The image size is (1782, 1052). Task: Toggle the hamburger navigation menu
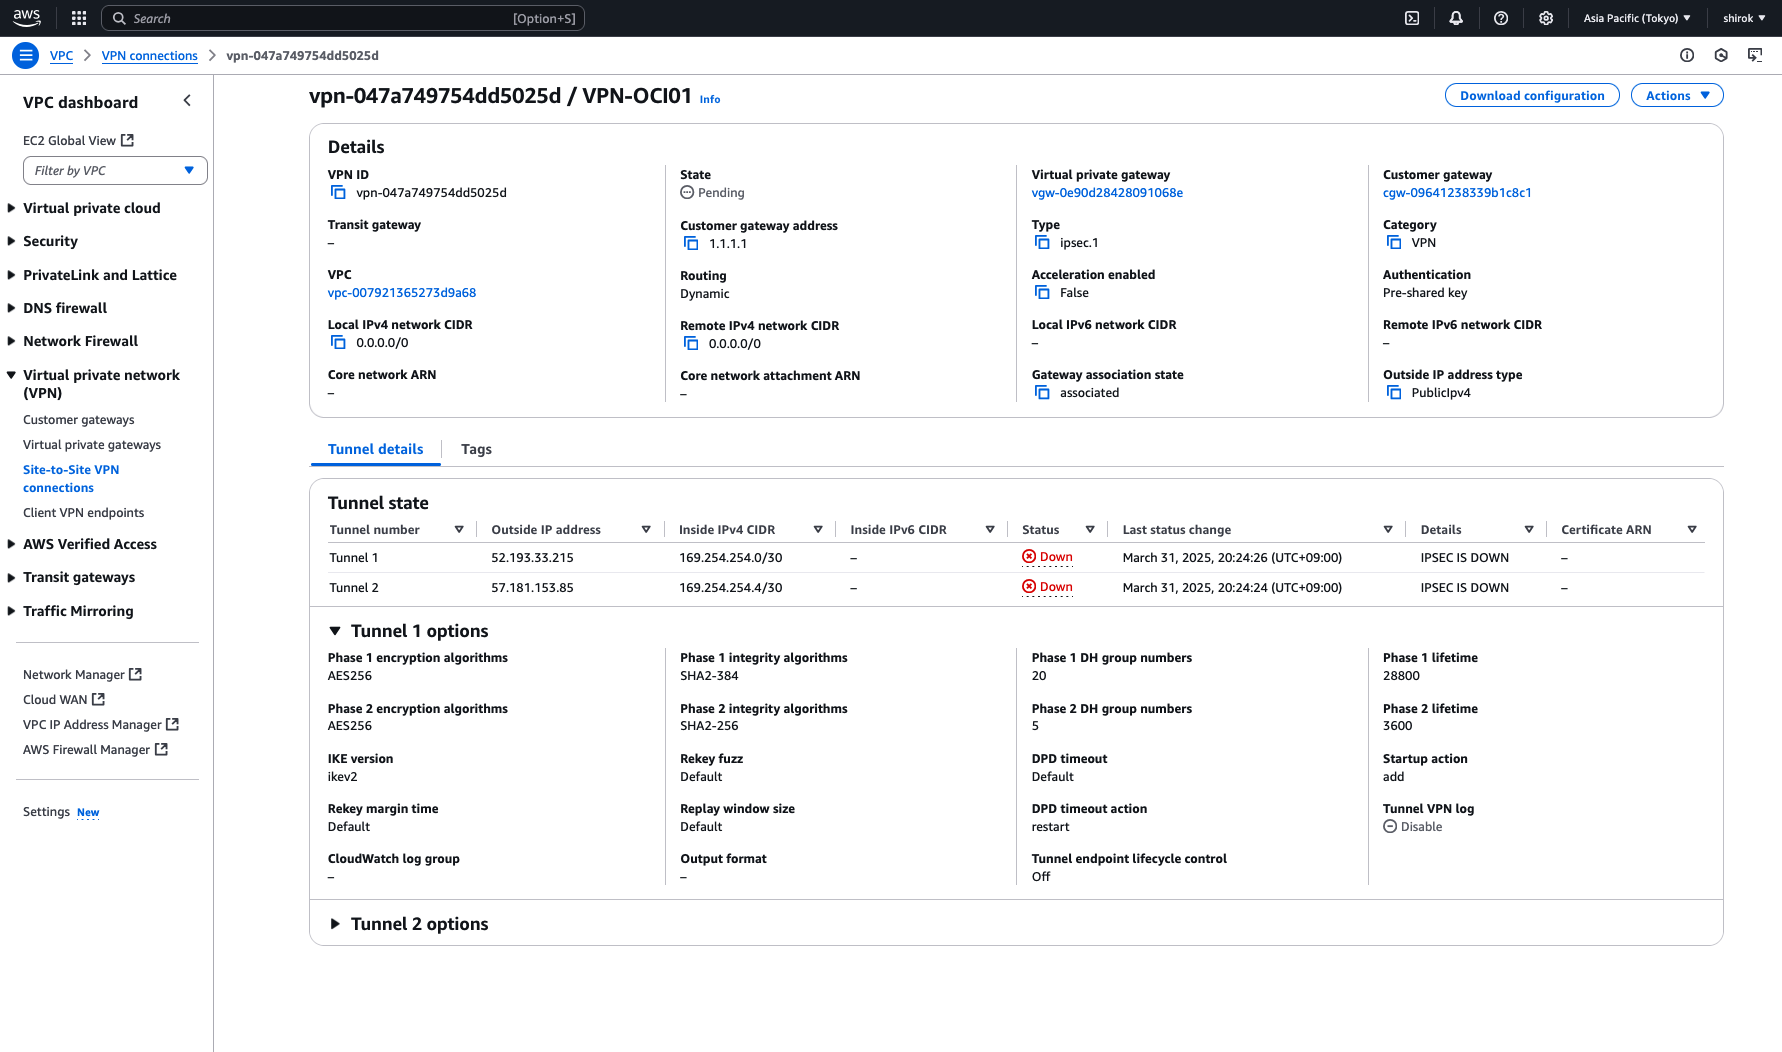click(x=26, y=56)
